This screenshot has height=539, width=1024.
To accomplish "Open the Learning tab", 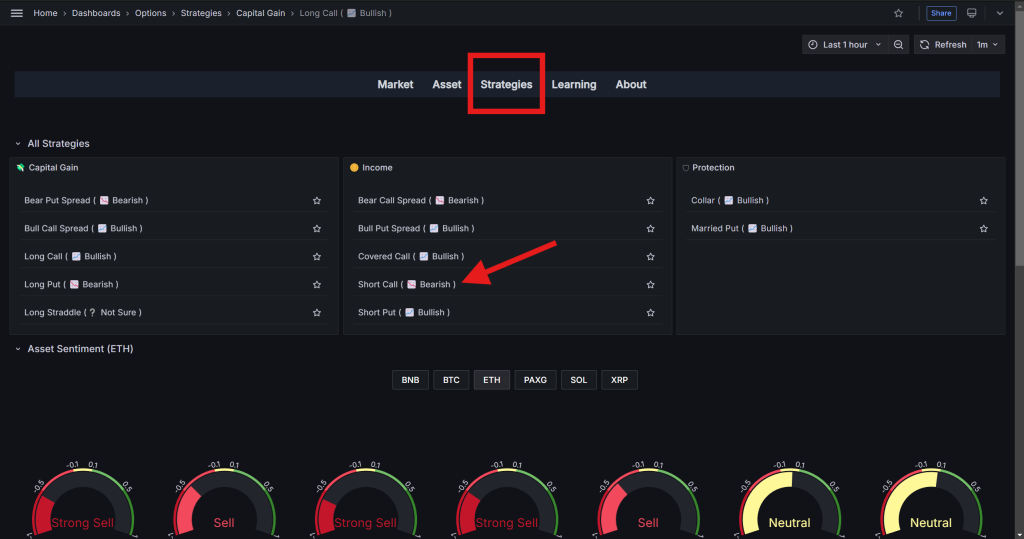I will 574,85.
